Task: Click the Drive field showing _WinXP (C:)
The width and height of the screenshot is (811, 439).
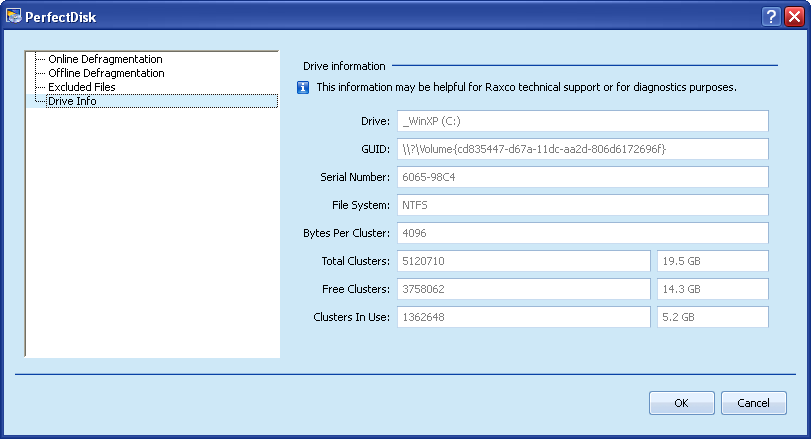Action: click(583, 121)
